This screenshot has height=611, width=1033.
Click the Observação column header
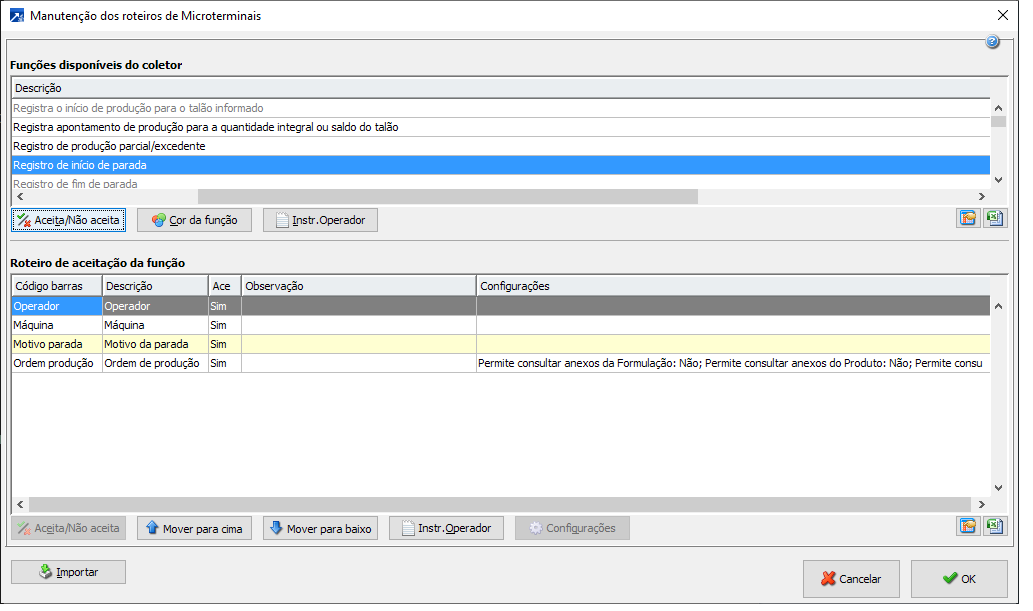[358, 286]
